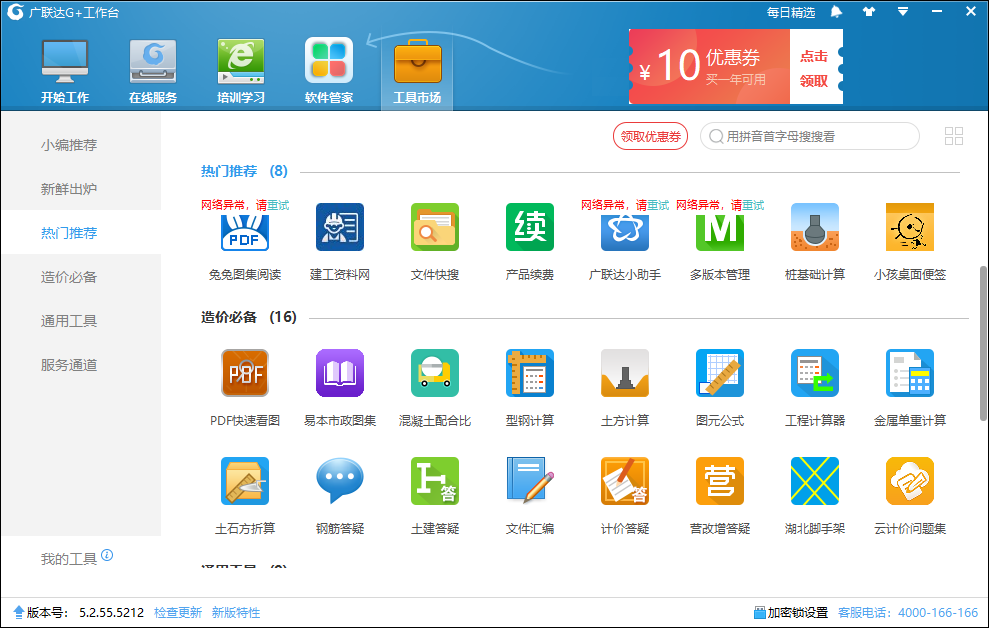
Task: Focus the 用拼音首字母搜搜看 search field
Action: tap(810, 136)
